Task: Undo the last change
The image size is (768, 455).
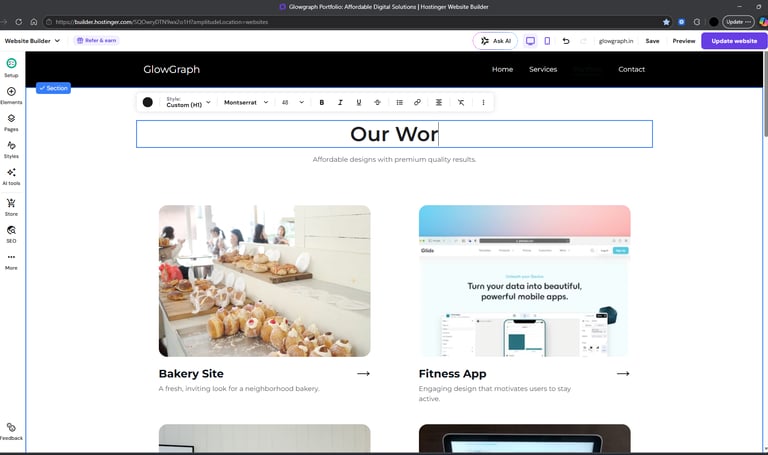Action: point(566,41)
